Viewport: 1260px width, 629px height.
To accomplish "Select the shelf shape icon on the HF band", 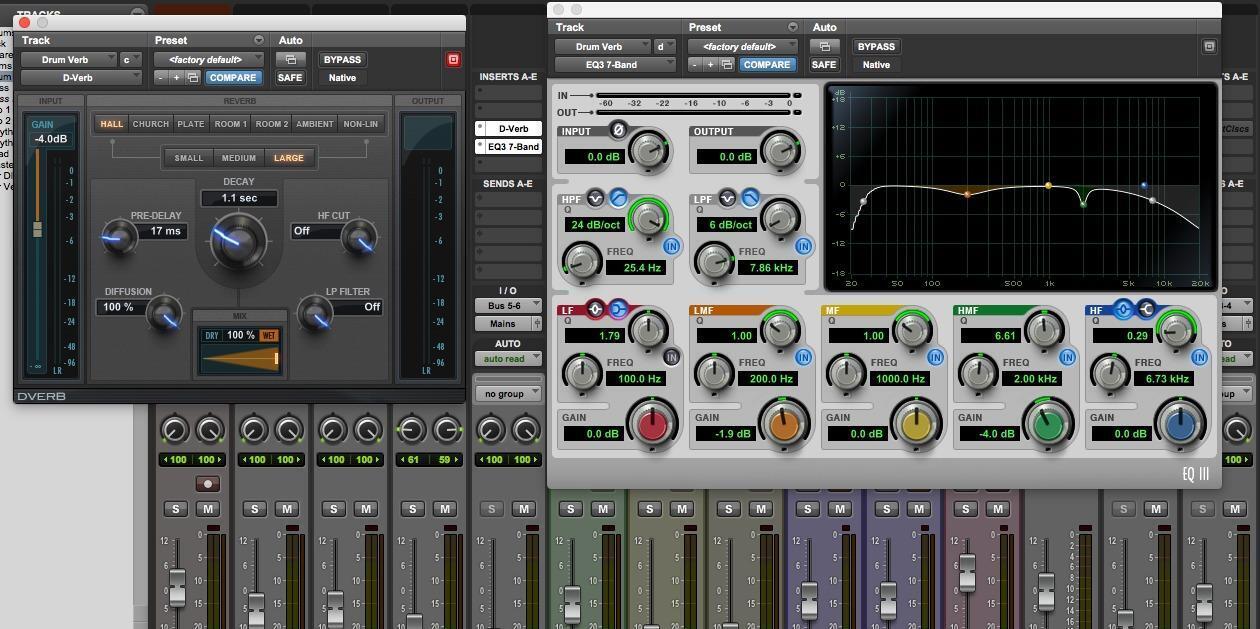I will tap(1143, 310).
